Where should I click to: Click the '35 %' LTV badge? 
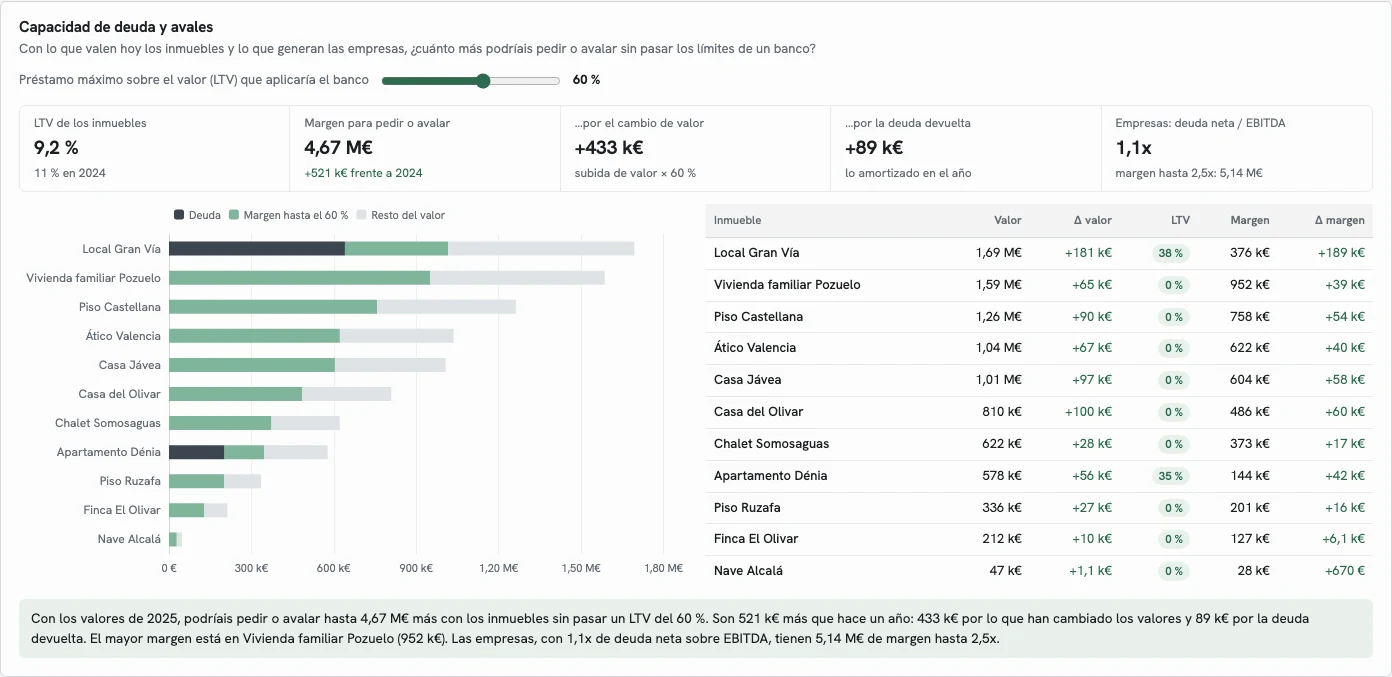(x=1171, y=476)
